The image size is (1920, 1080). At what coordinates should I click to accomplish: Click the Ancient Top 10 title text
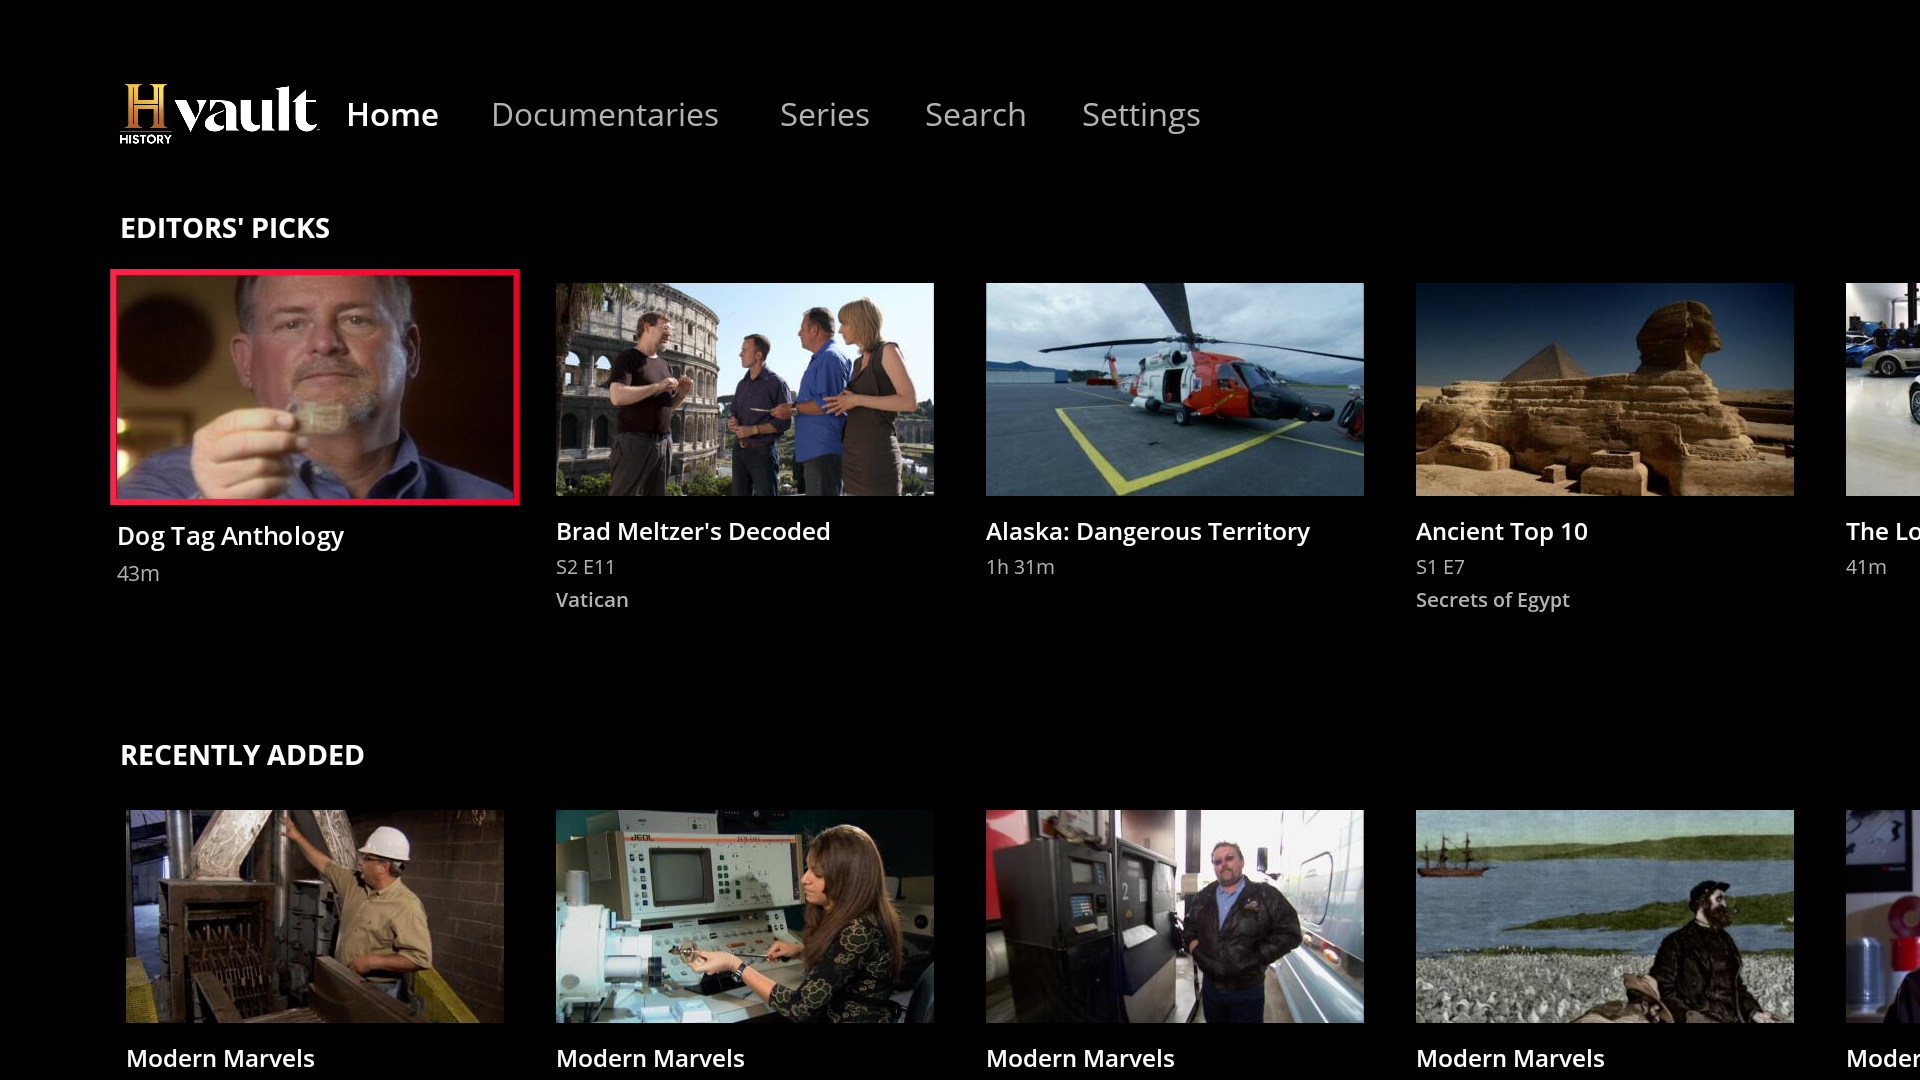click(x=1501, y=531)
